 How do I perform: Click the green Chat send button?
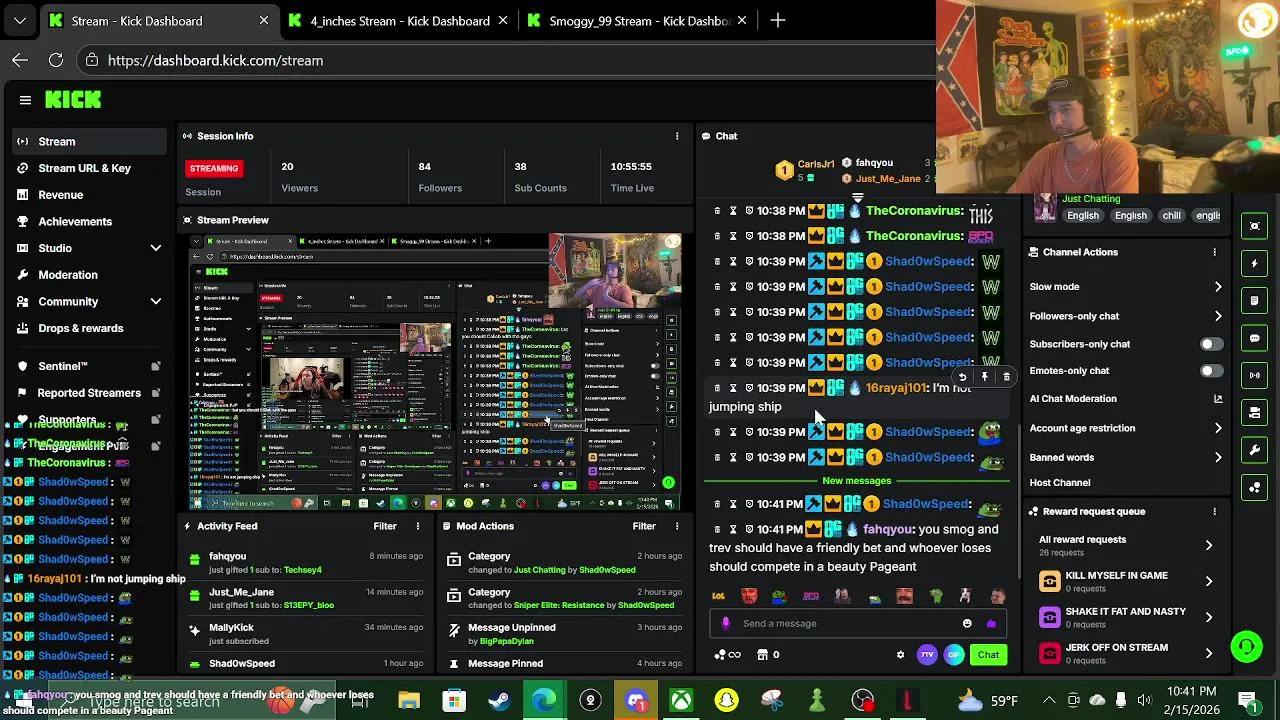[x=988, y=655]
